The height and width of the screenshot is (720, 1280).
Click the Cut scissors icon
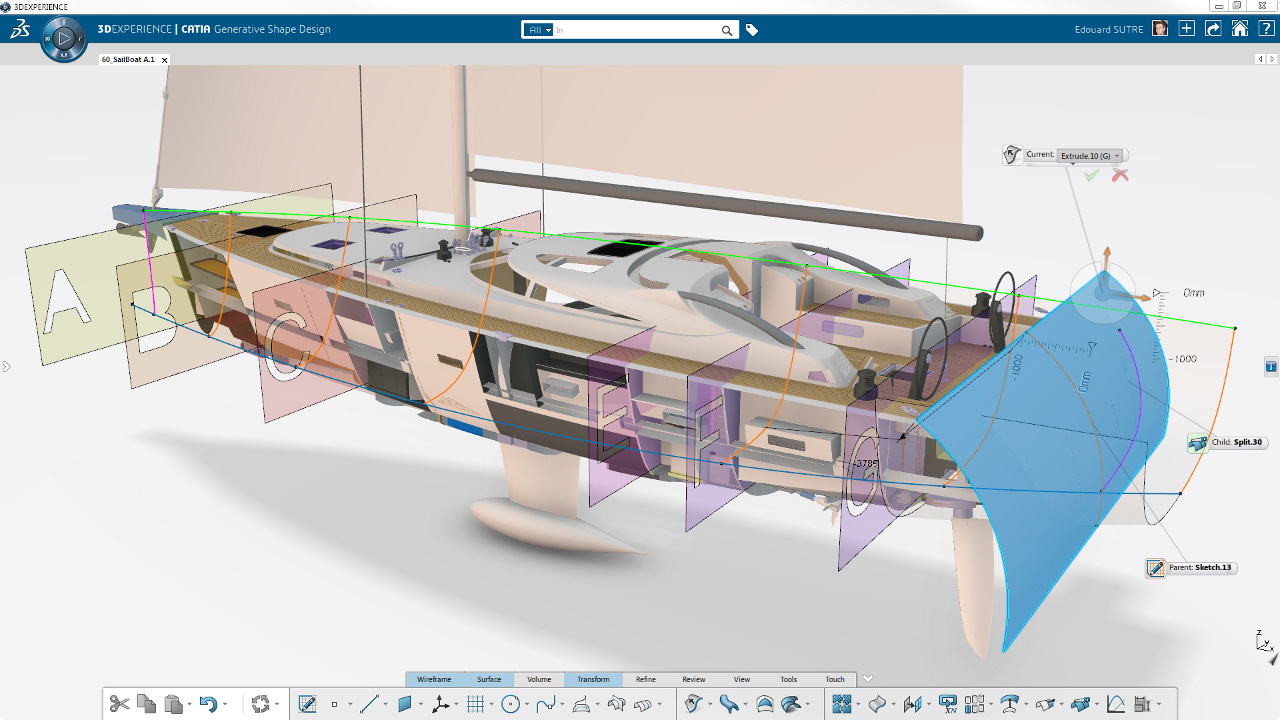pyautogui.click(x=119, y=704)
